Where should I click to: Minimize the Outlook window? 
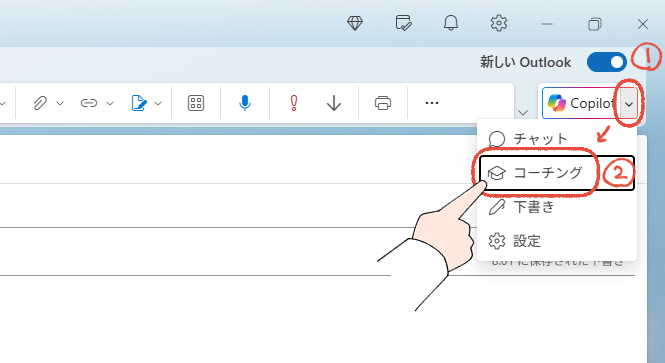pyautogui.click(x=547, y=24)
